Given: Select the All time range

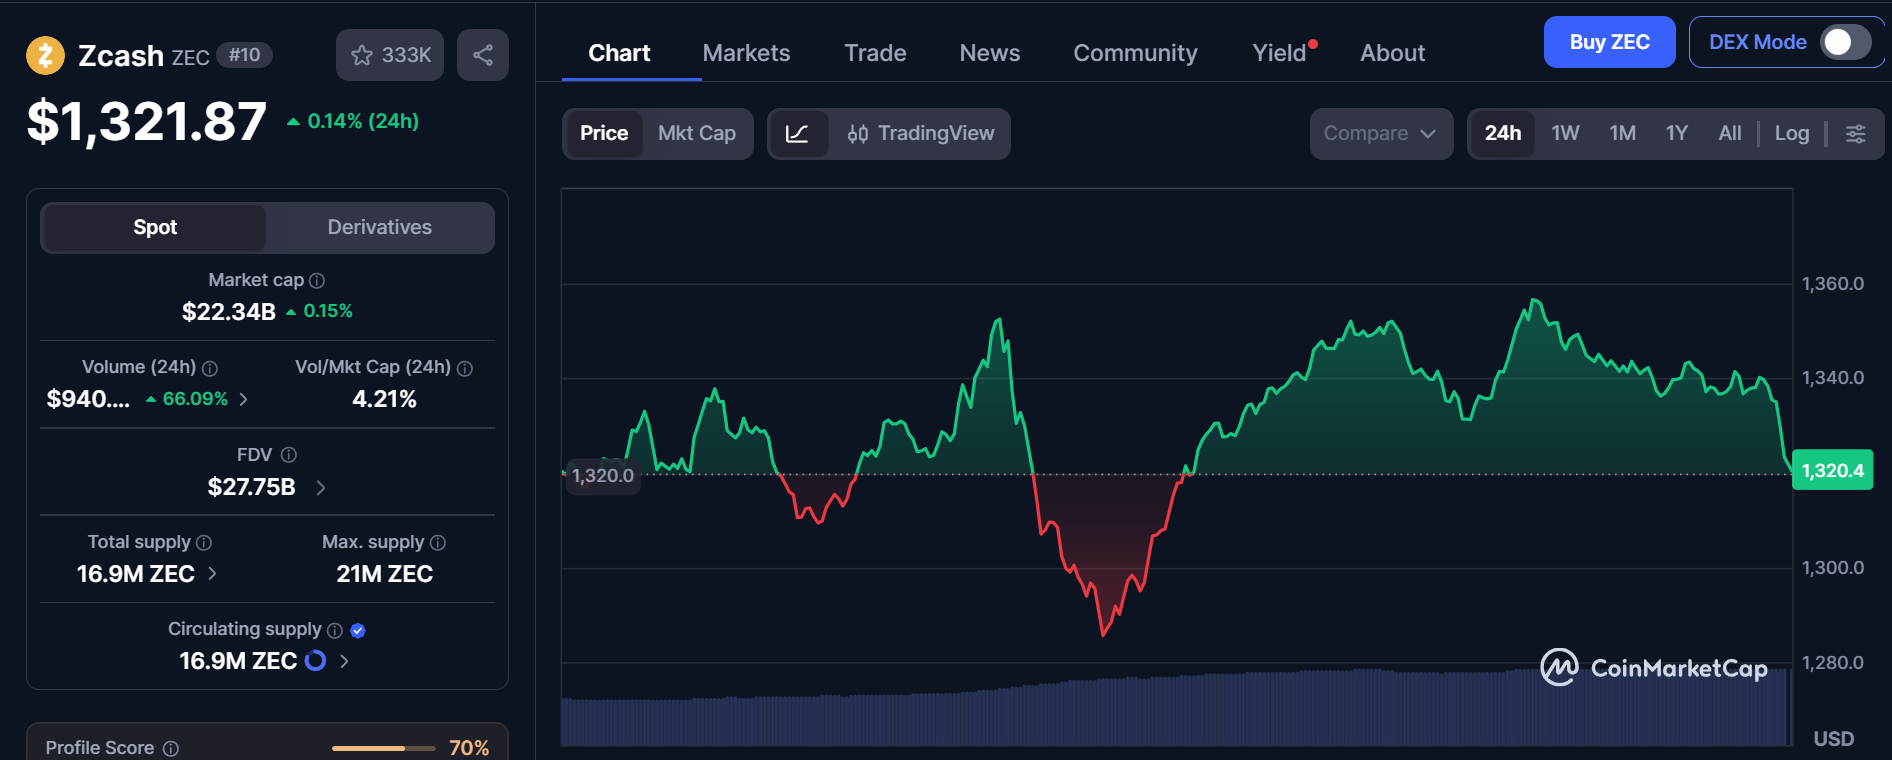Looking at the screenshot, I should (1730, 134).
